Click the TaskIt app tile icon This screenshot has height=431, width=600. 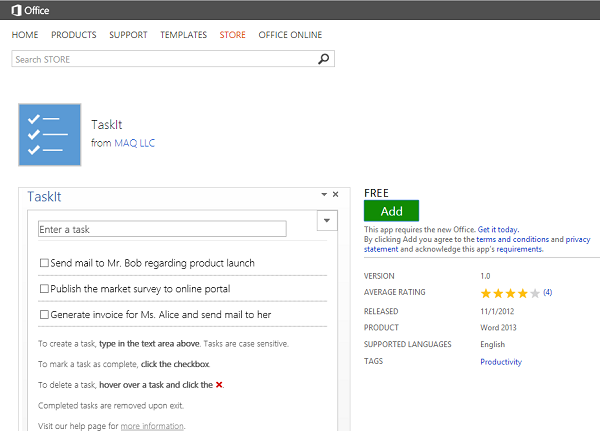click(50, 135)
